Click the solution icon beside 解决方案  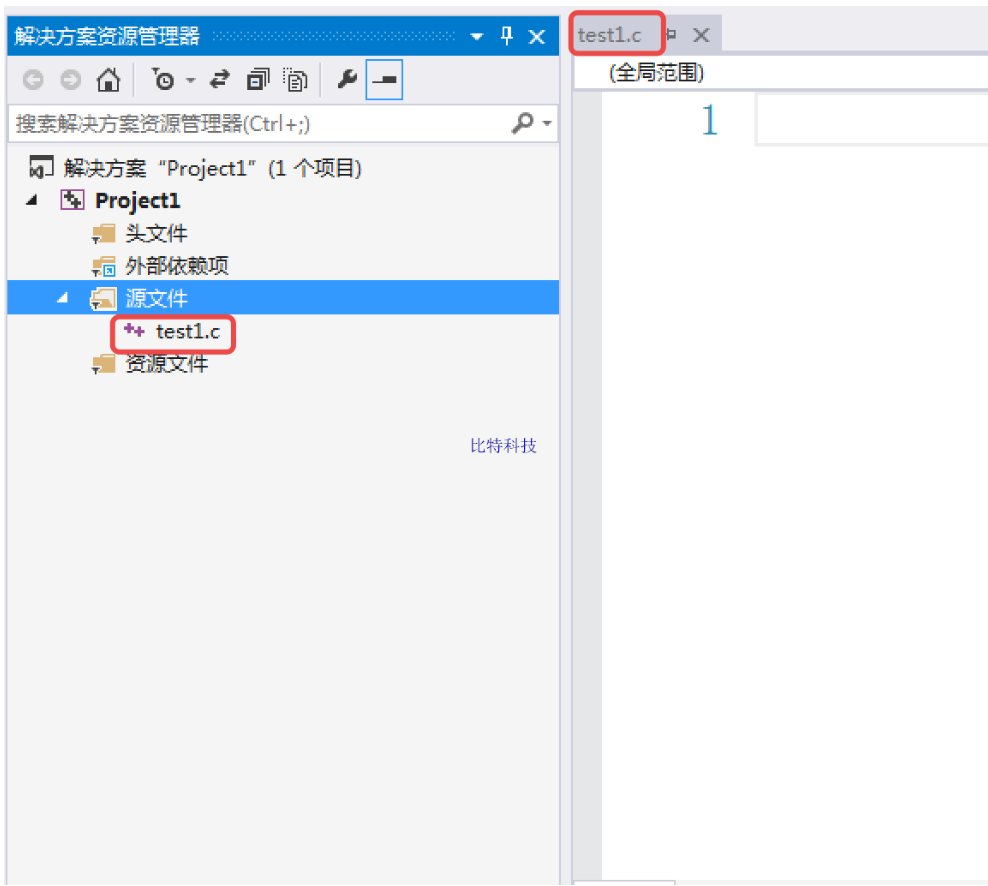[41, 168]
